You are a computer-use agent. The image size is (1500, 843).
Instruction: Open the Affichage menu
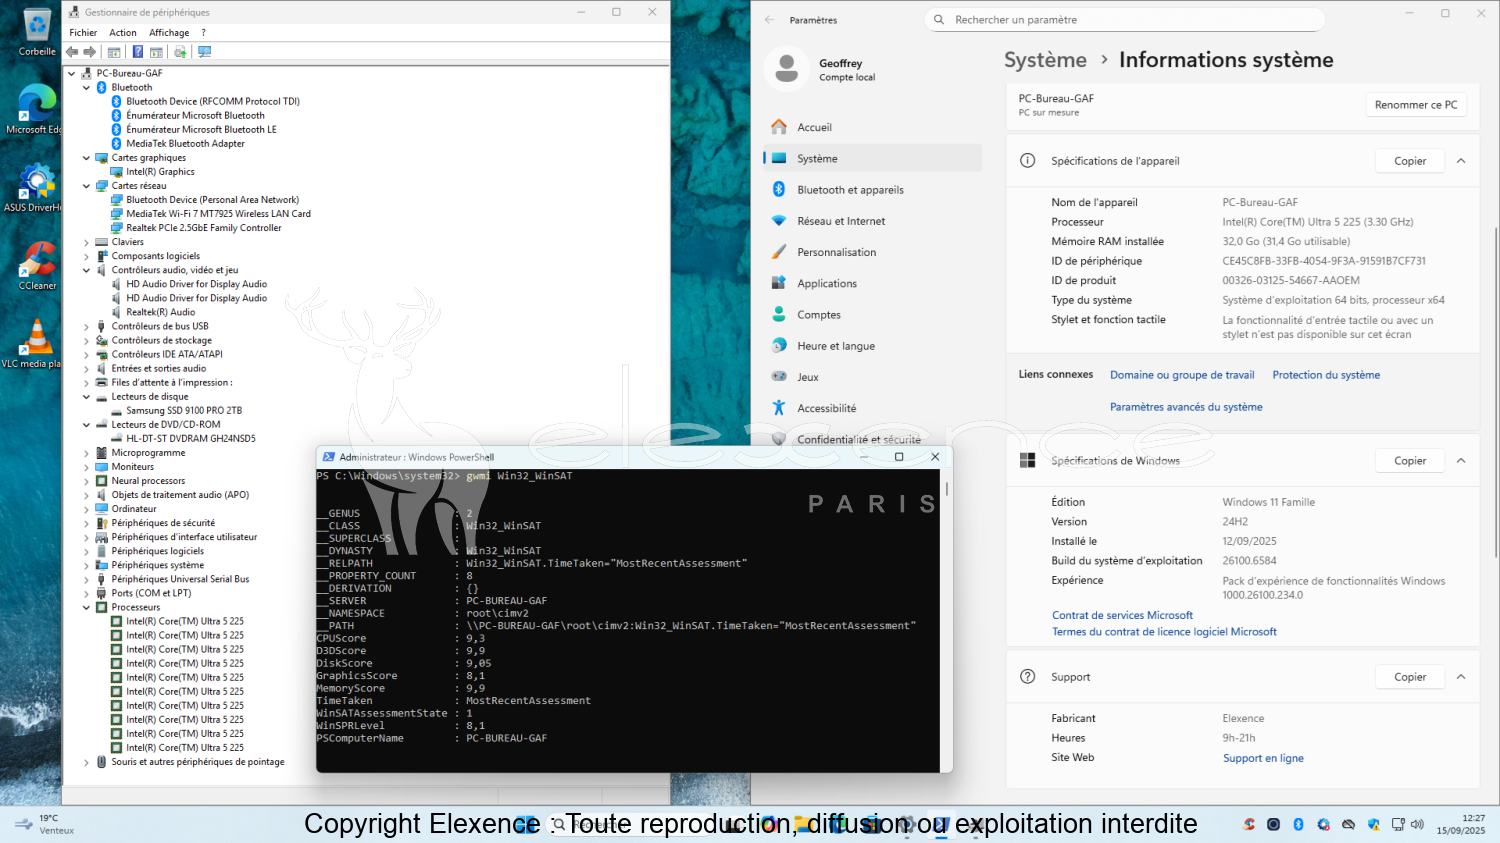click(x=169, y=33)
